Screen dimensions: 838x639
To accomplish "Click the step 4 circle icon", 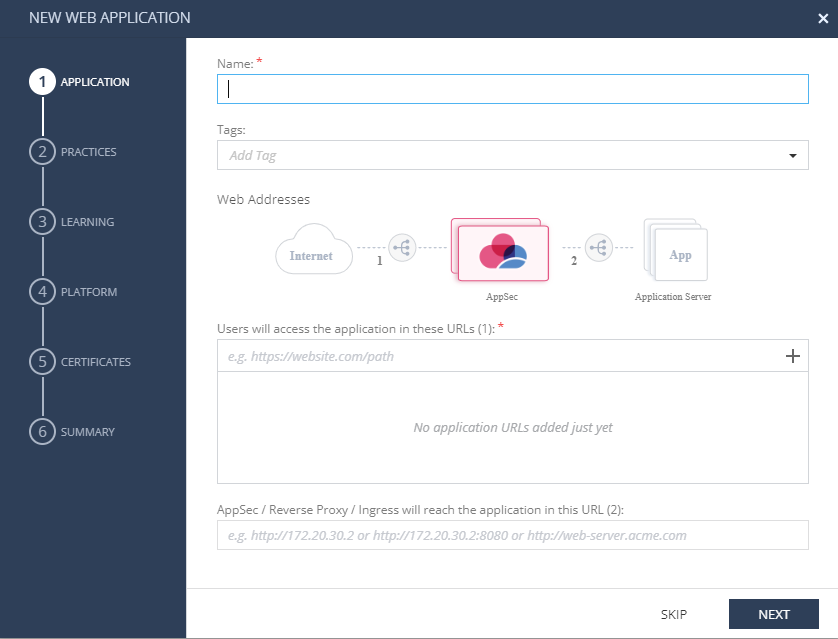I will point(42,292).
